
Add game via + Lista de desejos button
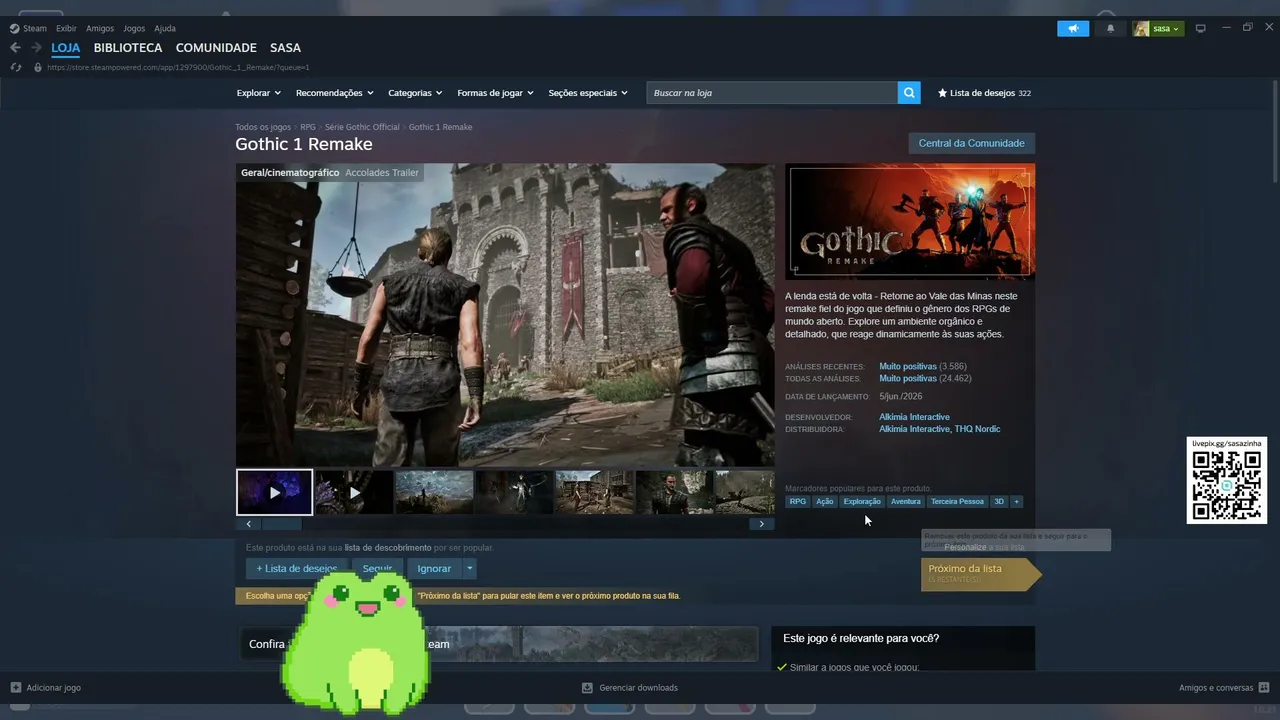(x=297, y=568)
